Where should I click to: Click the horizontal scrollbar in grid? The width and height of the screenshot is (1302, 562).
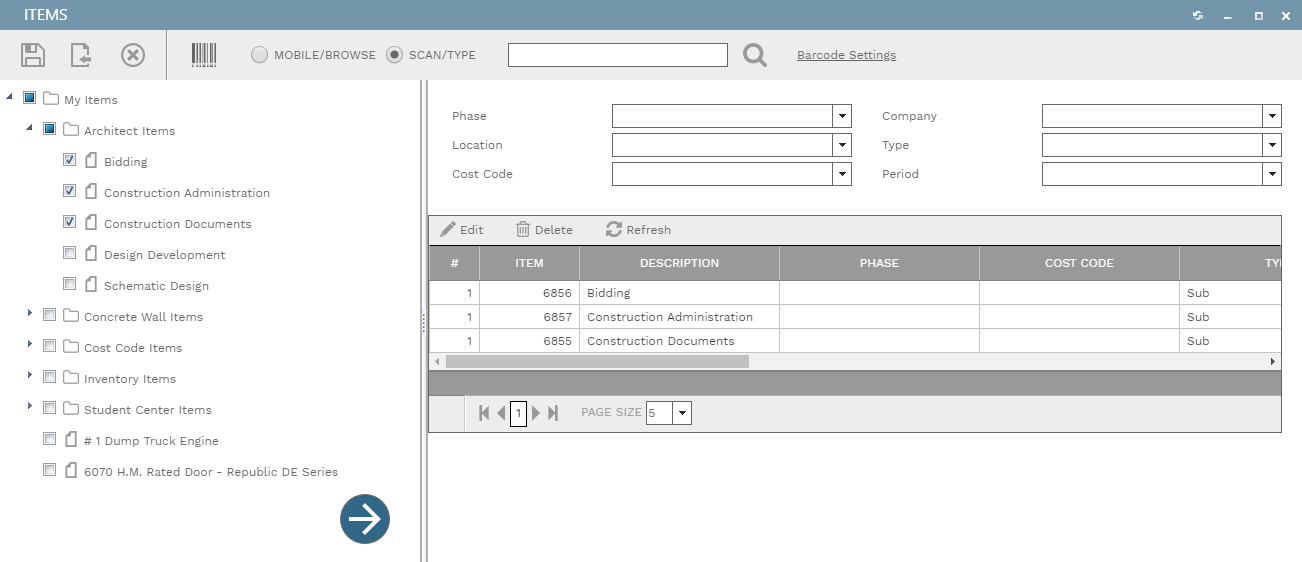click(x=597, y=361)
